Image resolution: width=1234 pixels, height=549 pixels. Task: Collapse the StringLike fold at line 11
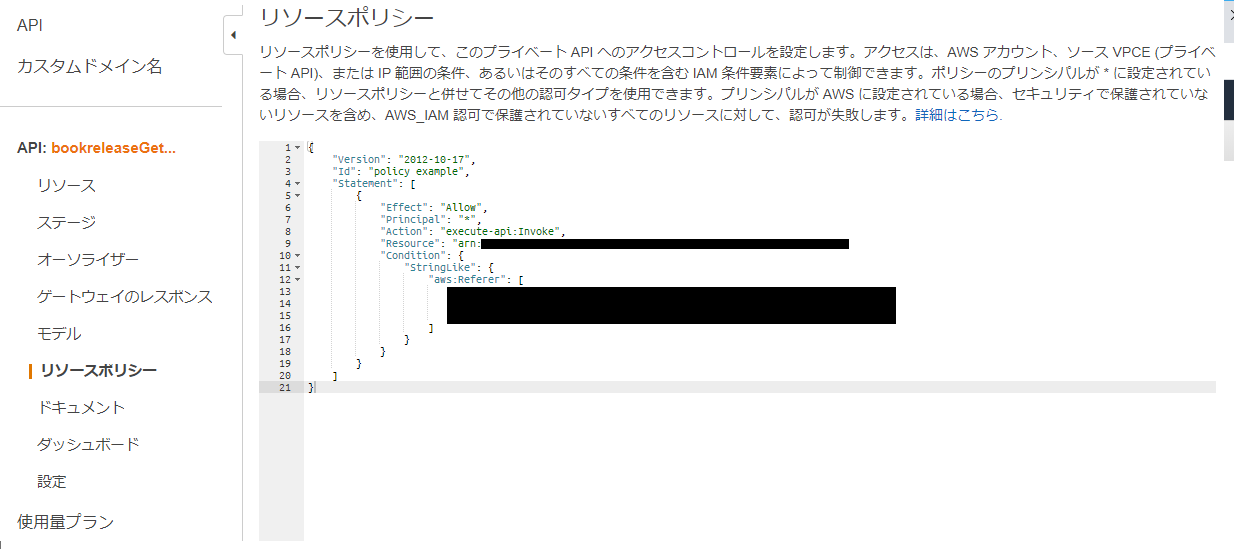[x=297, y=267]
